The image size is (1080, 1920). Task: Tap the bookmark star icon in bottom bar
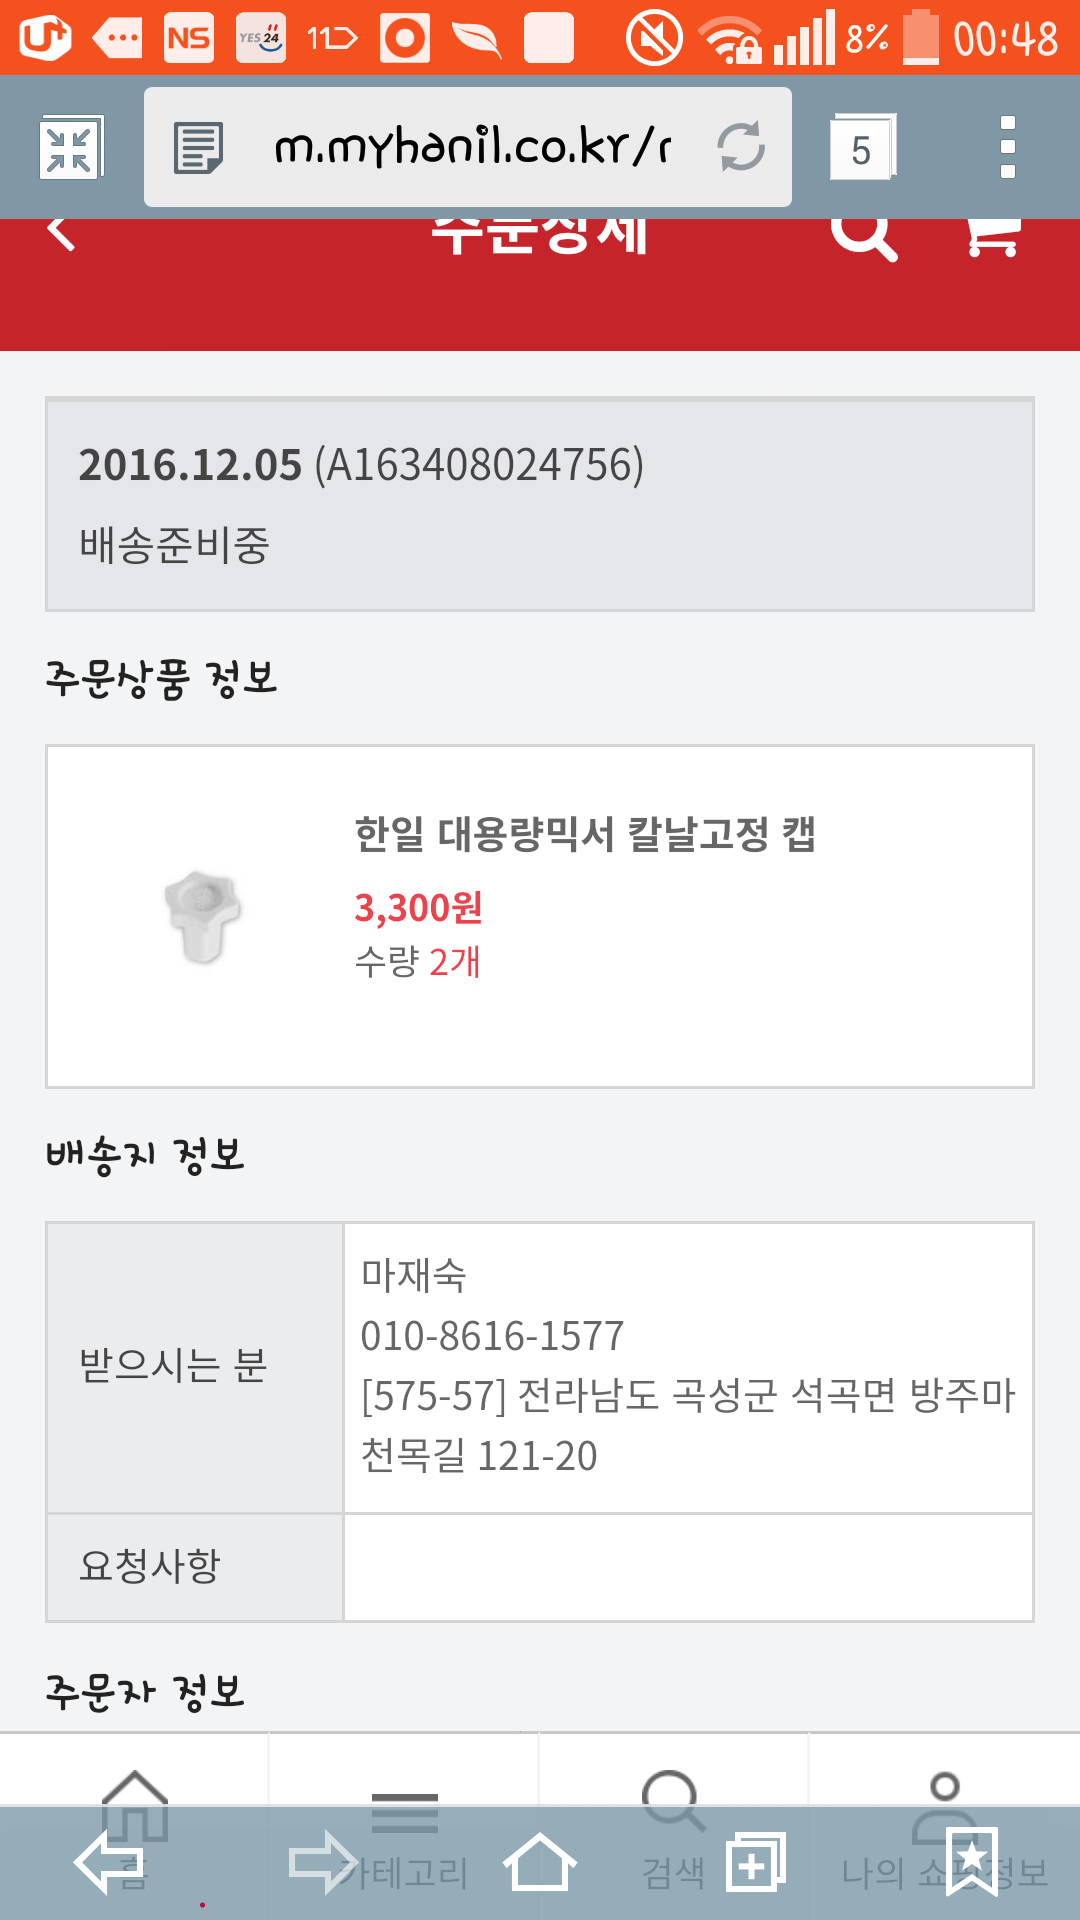[972, 1862]
